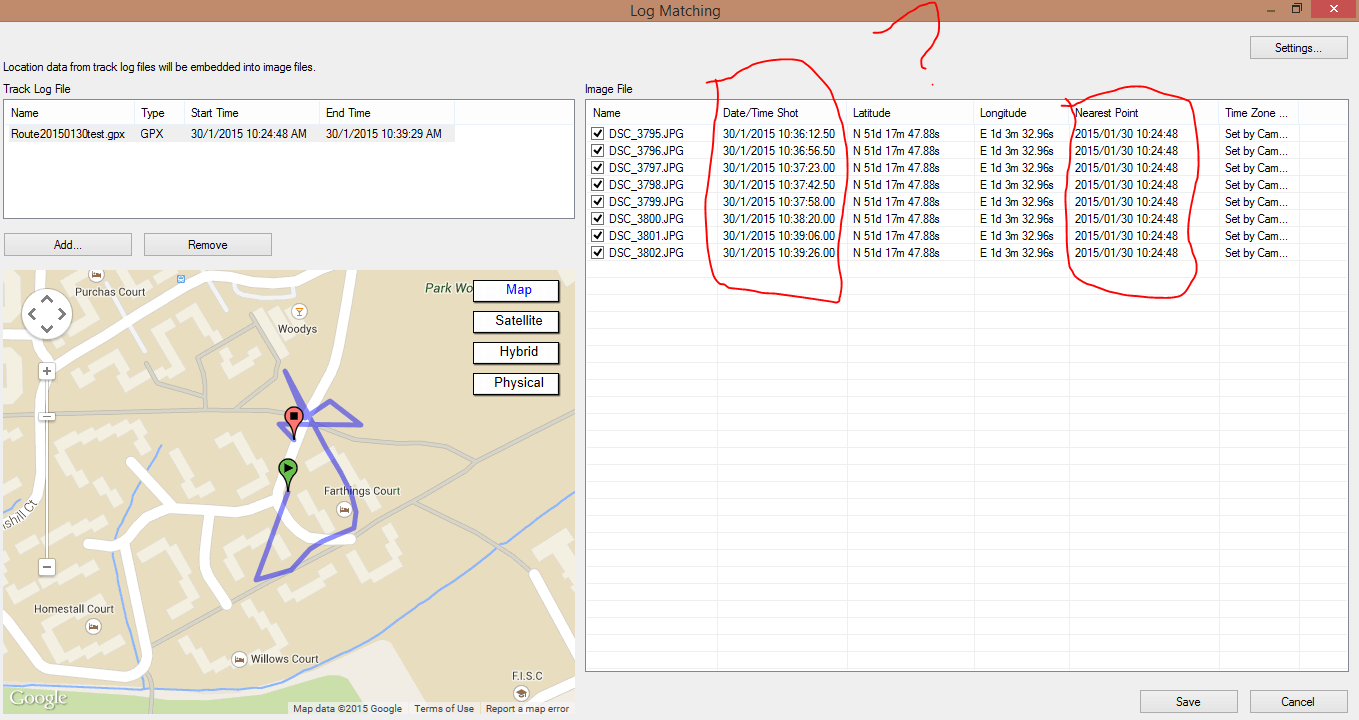Click the Willows Court map icon
1359x720 pixels.
(239, 659)
